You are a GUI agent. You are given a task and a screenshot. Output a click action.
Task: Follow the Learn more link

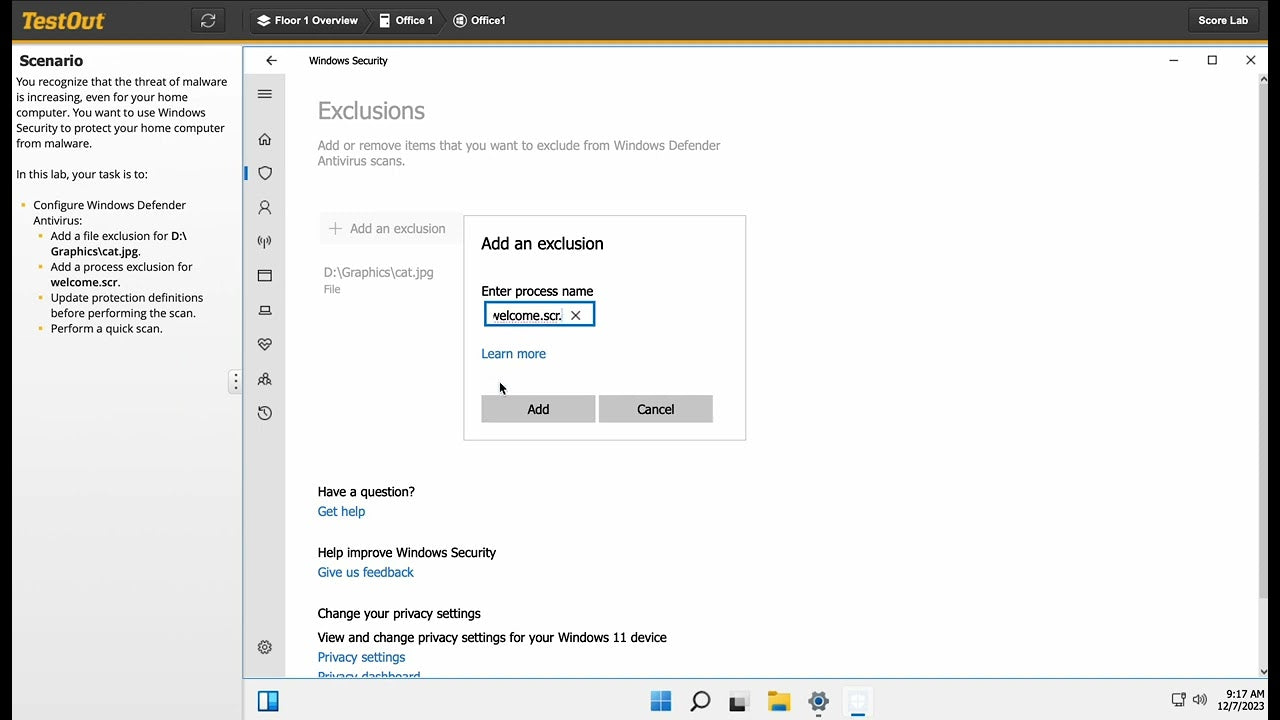(513, 354)
